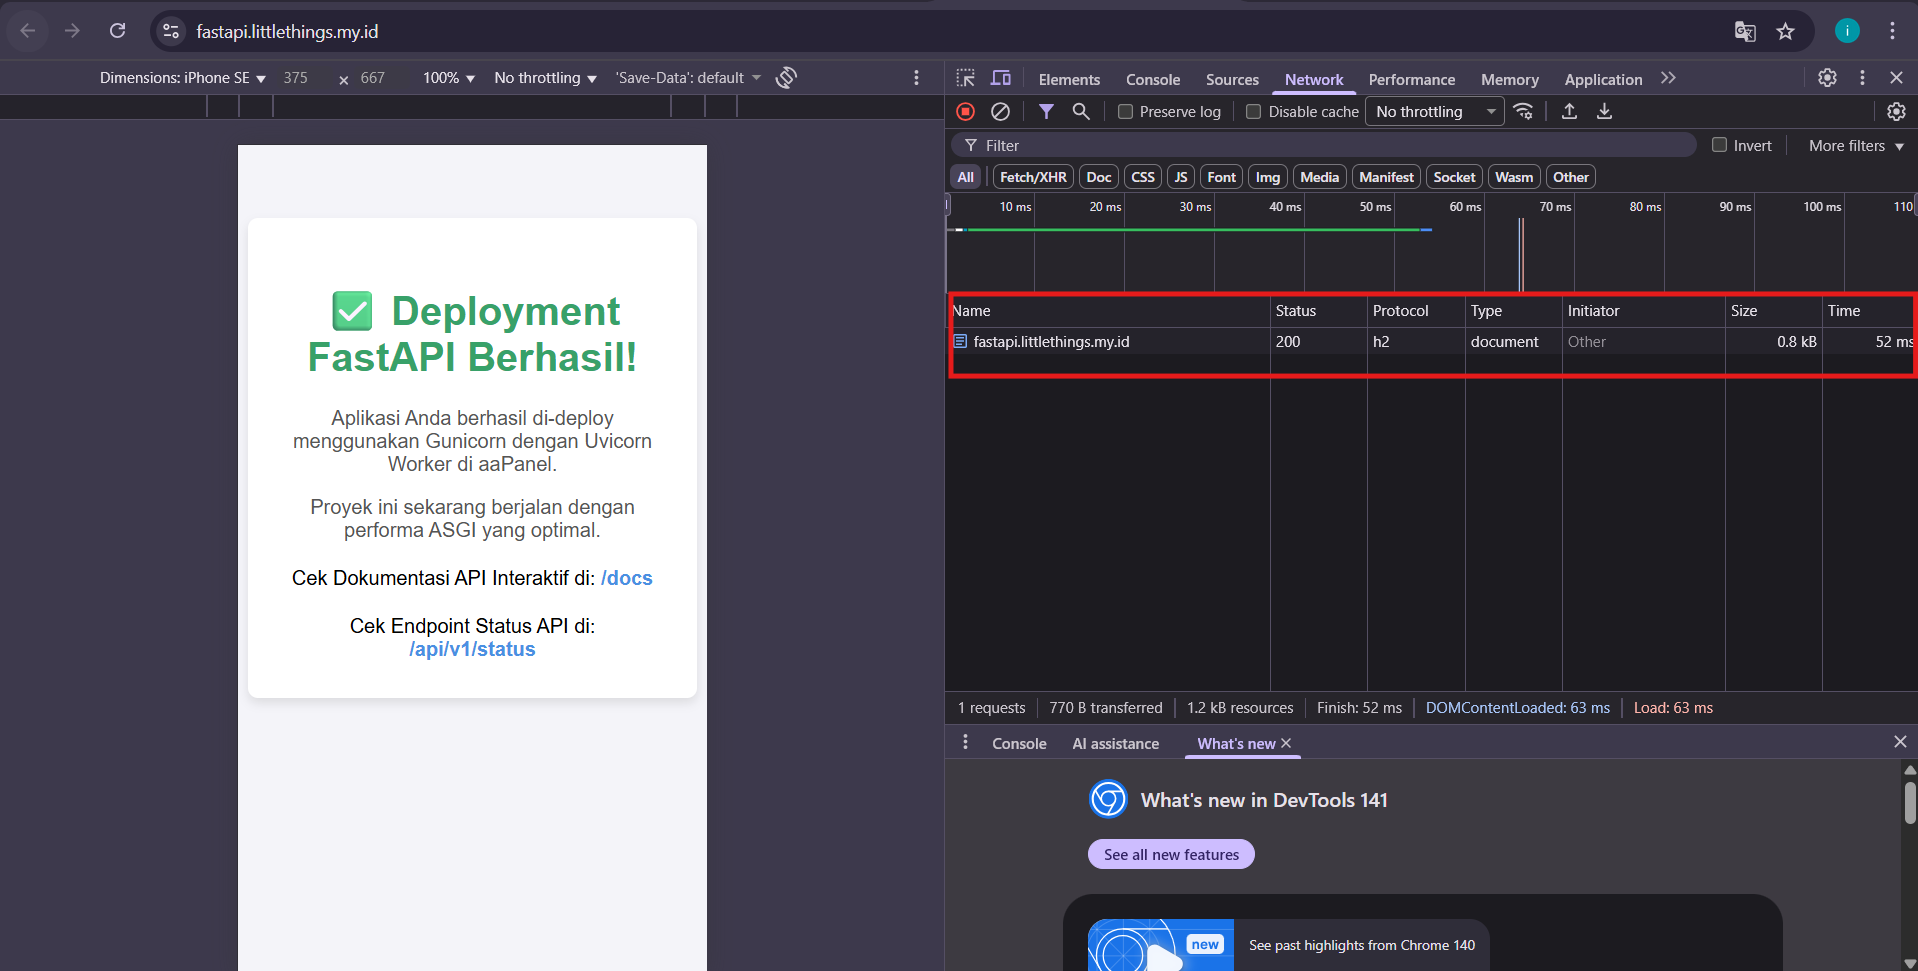Filter requests by Img type
This screenshot has width=1918, height=971.
(x=1267, y=177)
